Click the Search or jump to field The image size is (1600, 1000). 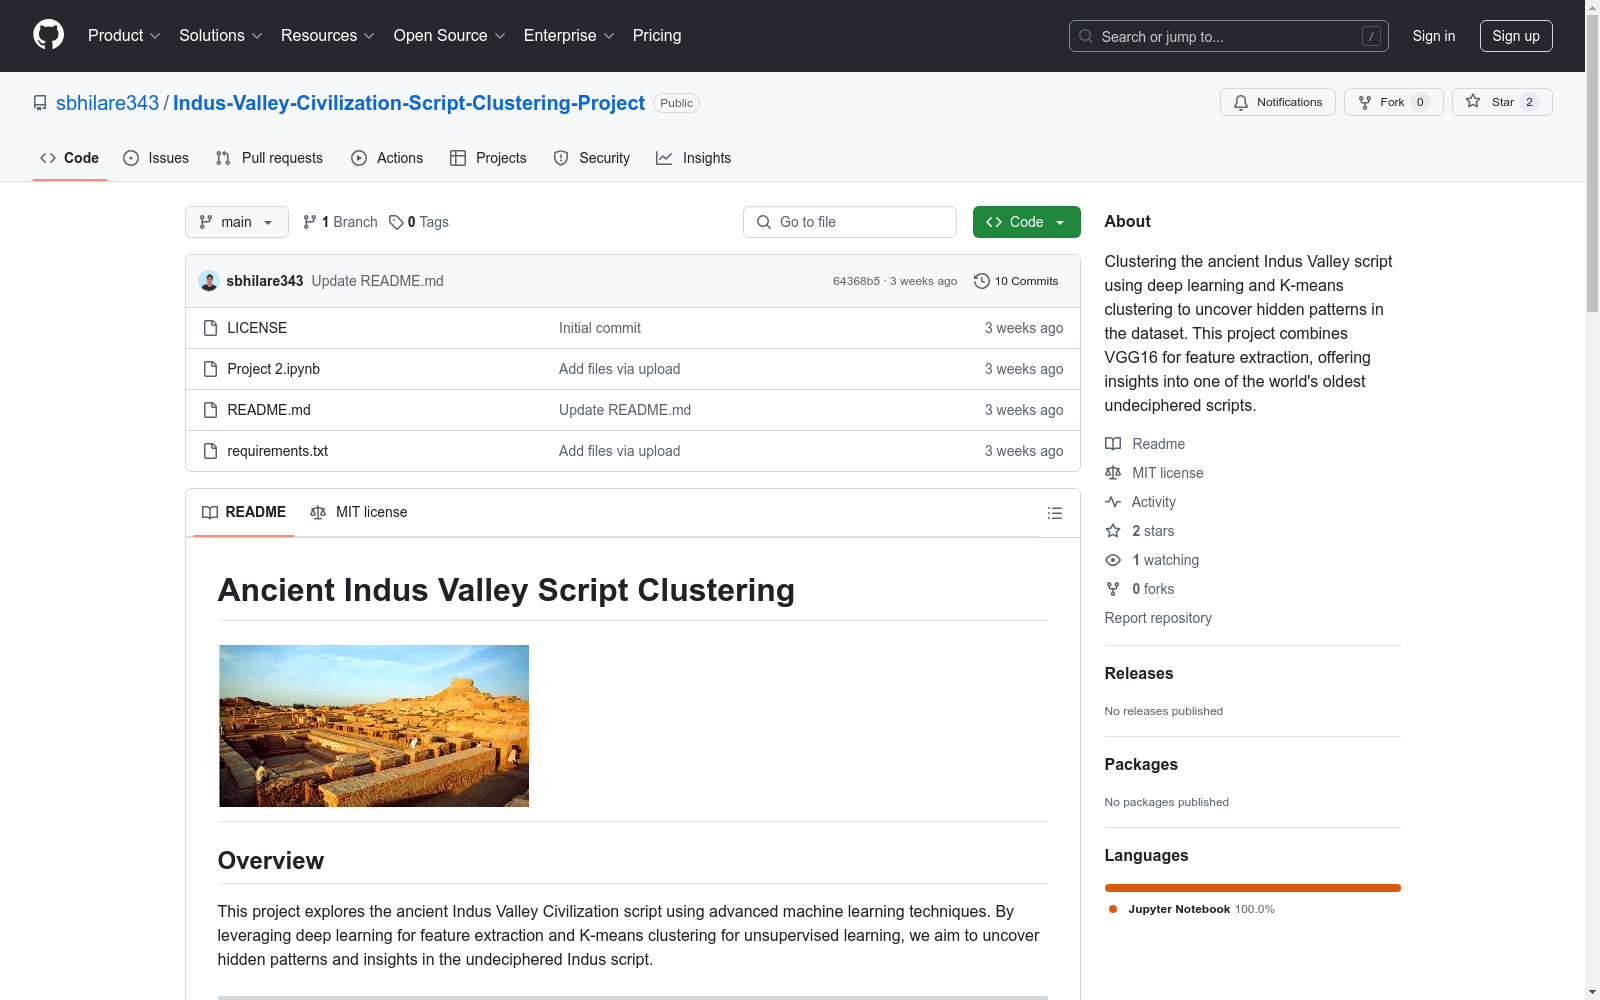(x=1229, y=36)
